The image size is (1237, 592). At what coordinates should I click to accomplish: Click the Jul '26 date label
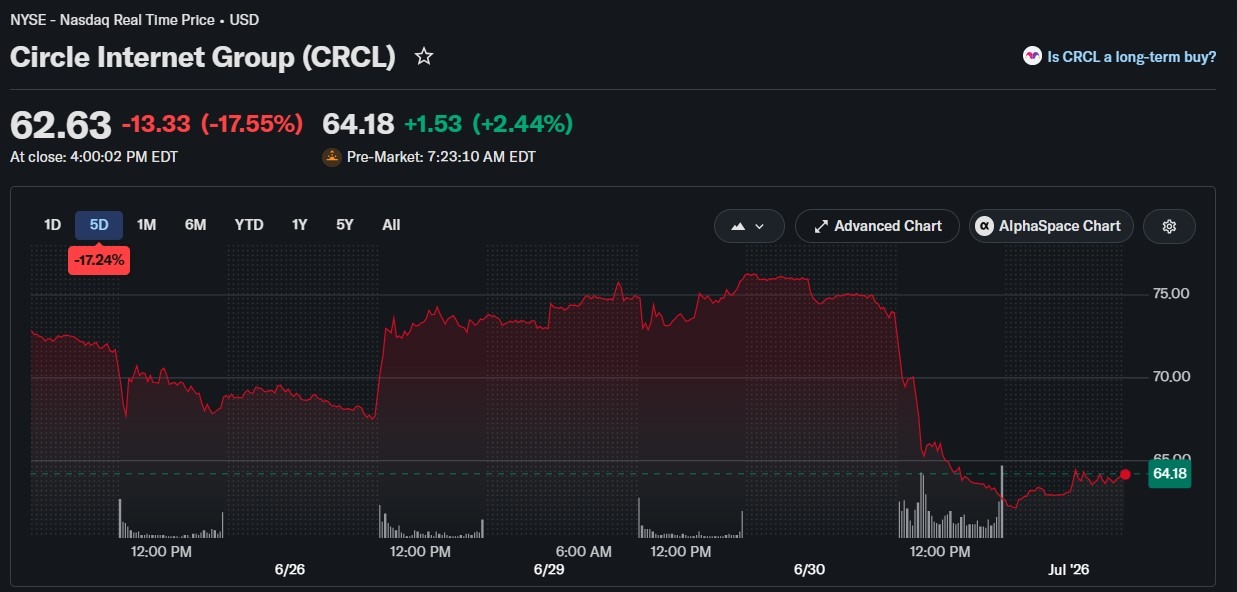(x=1069, y=569)
